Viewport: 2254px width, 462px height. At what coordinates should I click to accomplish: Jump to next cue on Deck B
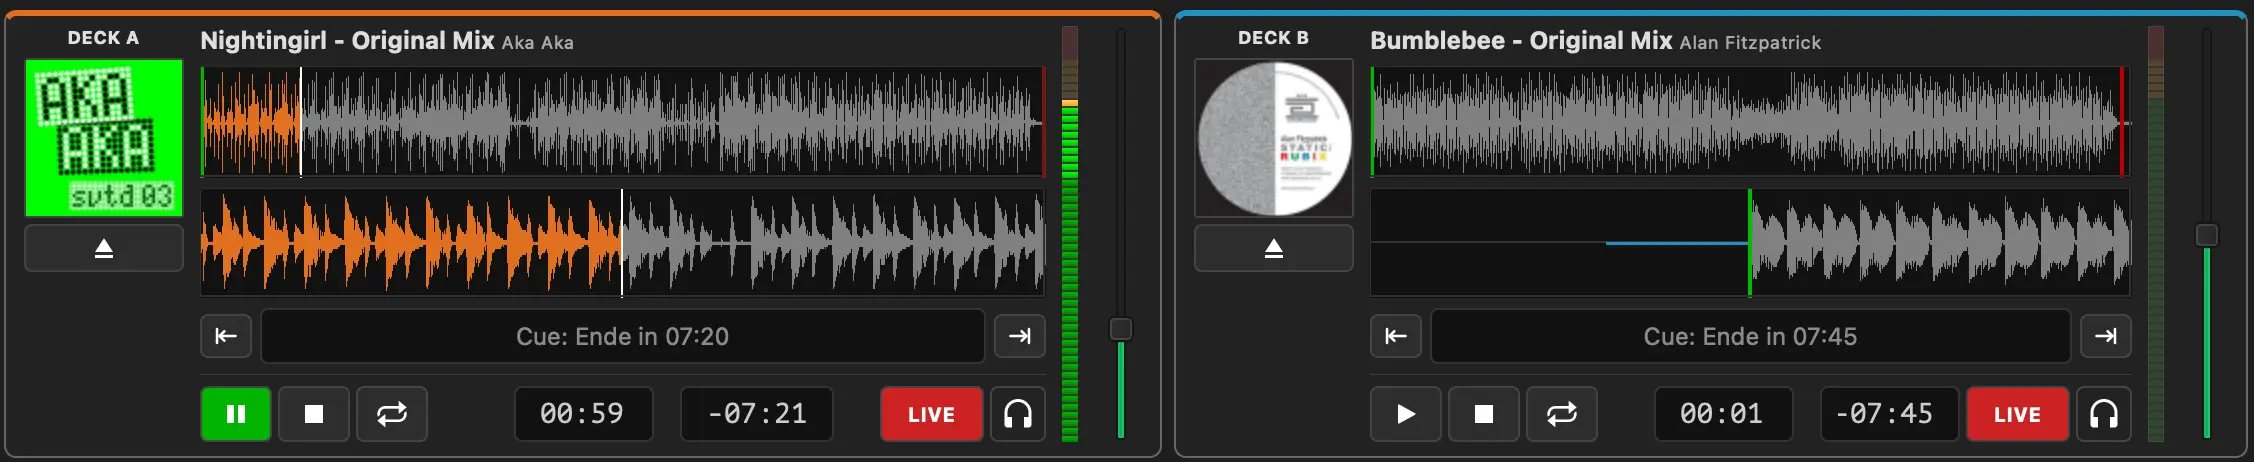pos(2106,336)
